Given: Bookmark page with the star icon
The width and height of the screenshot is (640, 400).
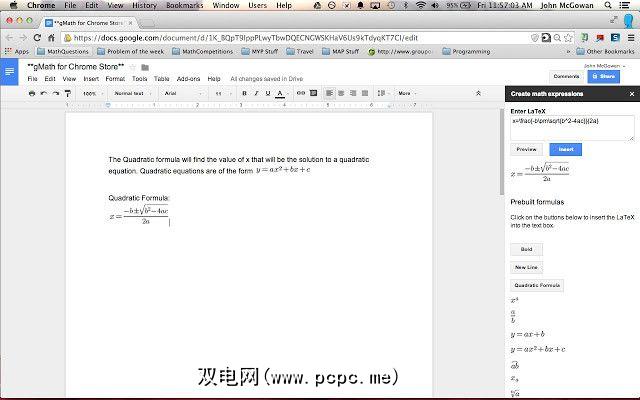Looking at the screenshot, I should 568,38.
